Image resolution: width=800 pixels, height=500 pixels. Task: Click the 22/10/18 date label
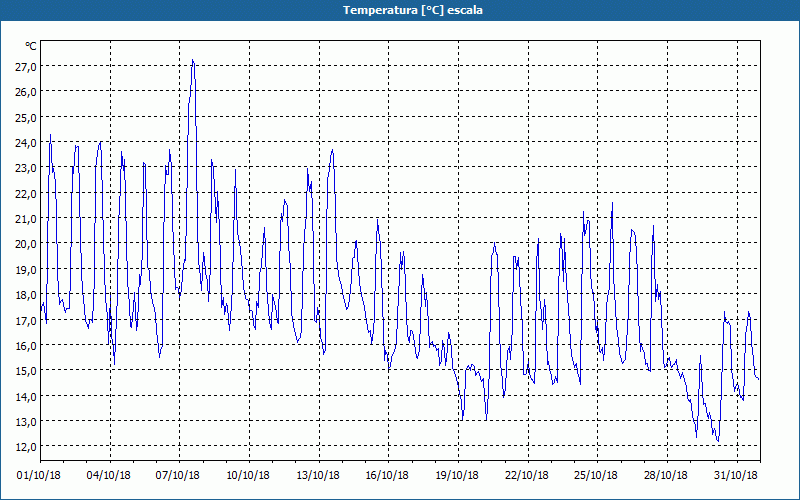coord(527,476)
